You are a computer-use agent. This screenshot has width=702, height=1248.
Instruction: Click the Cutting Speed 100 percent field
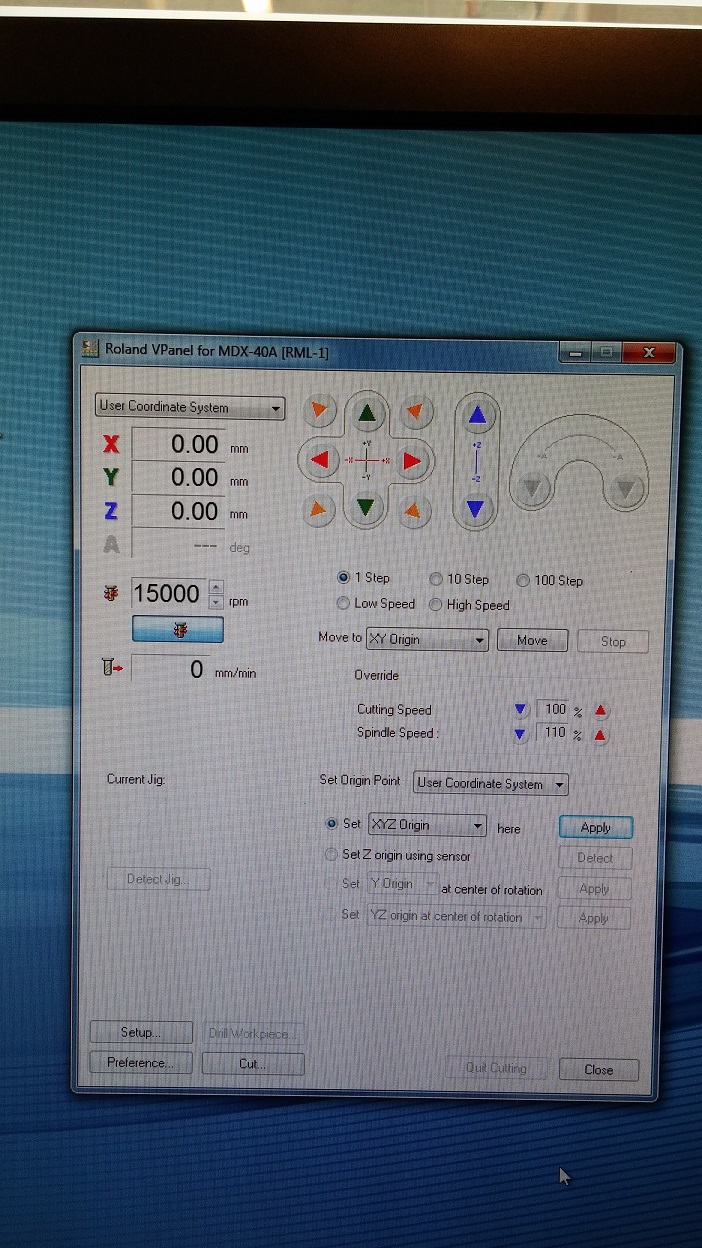pos(555,710)
